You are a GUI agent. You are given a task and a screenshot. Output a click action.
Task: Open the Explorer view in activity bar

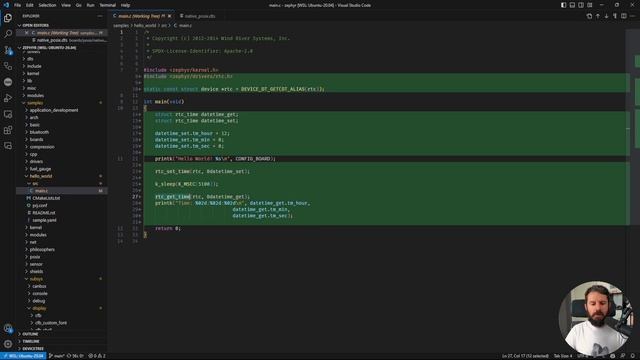click(x=8, y=18)
